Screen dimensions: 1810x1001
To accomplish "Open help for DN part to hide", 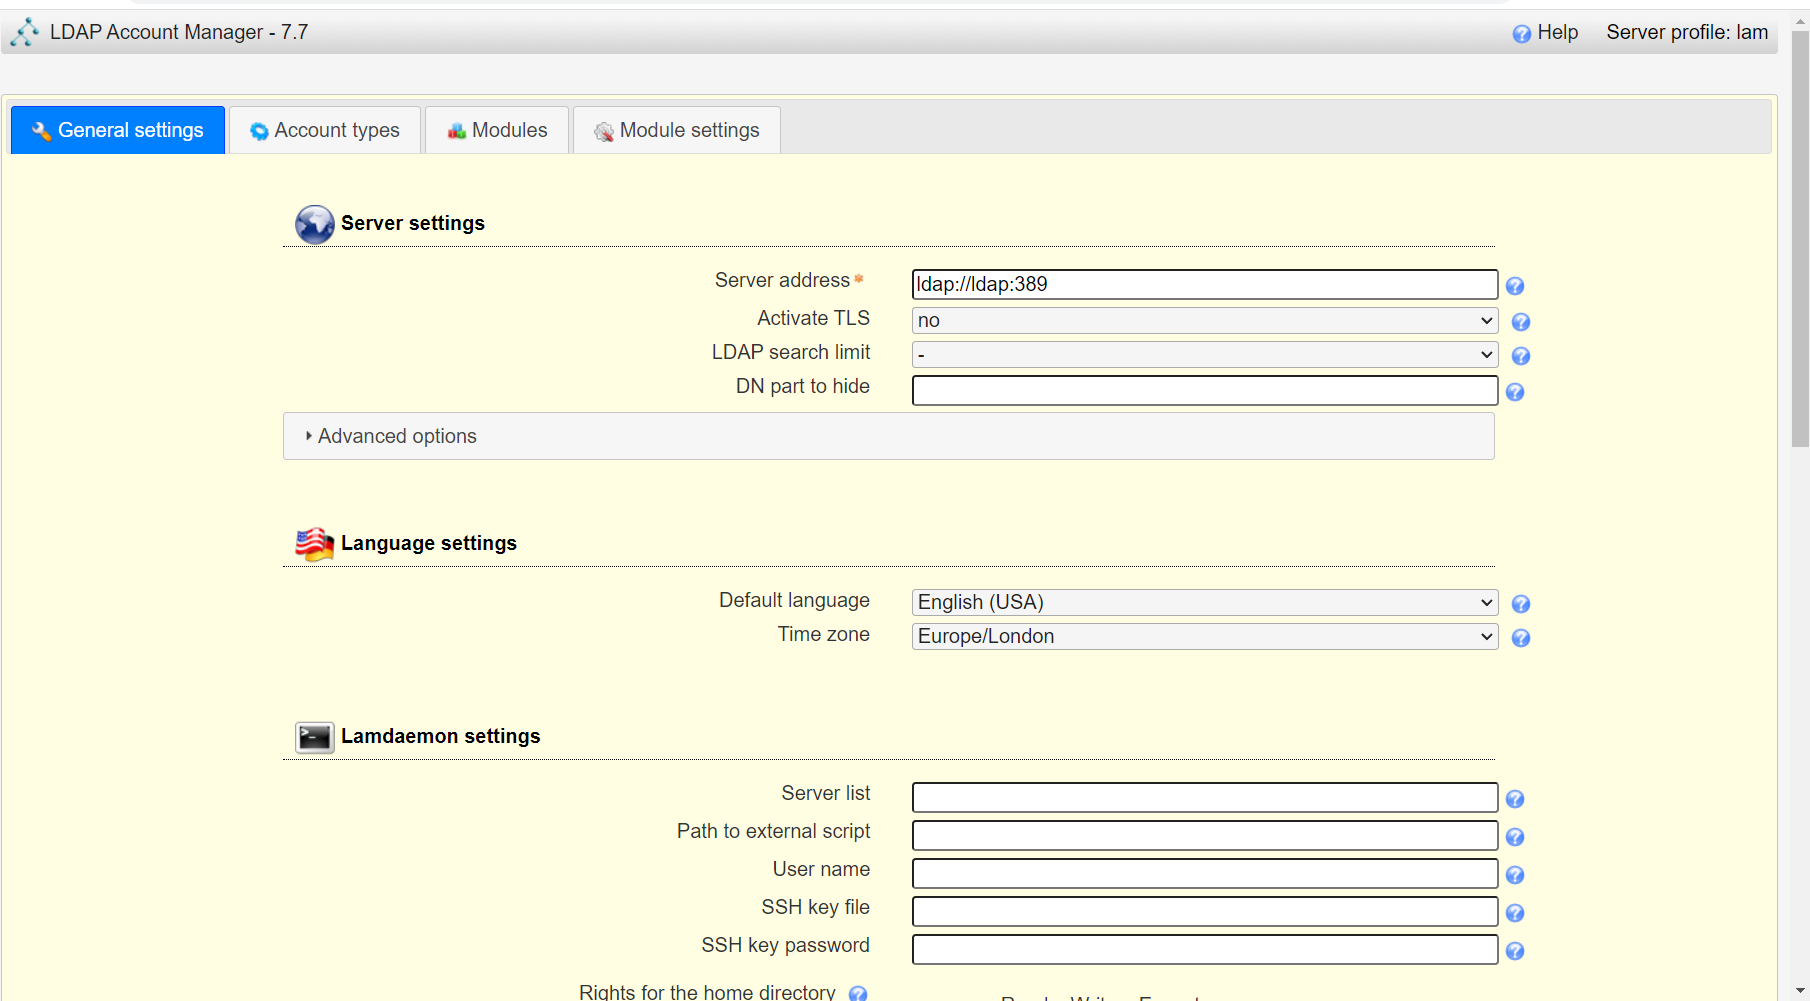I will 1515,392.
